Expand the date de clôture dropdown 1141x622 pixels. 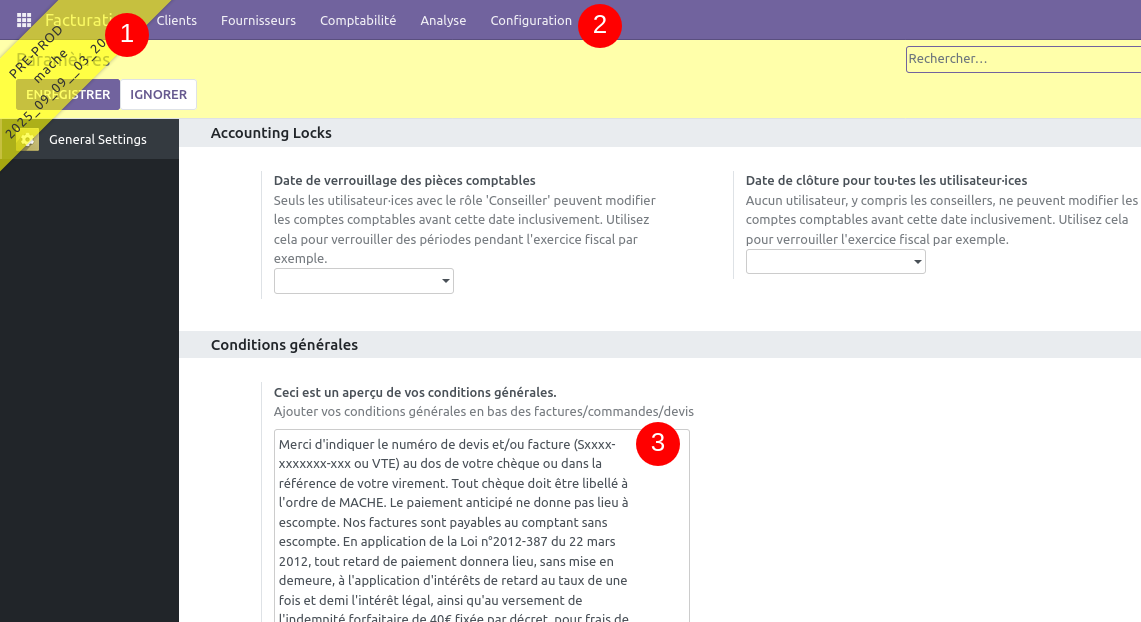[x=835, y=261]
